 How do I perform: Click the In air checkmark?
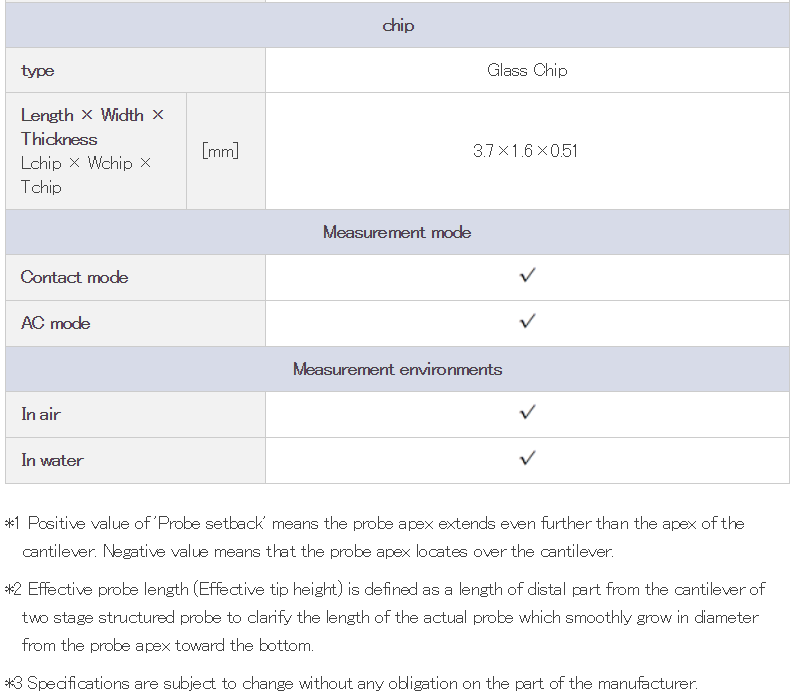tap(527, 413)
